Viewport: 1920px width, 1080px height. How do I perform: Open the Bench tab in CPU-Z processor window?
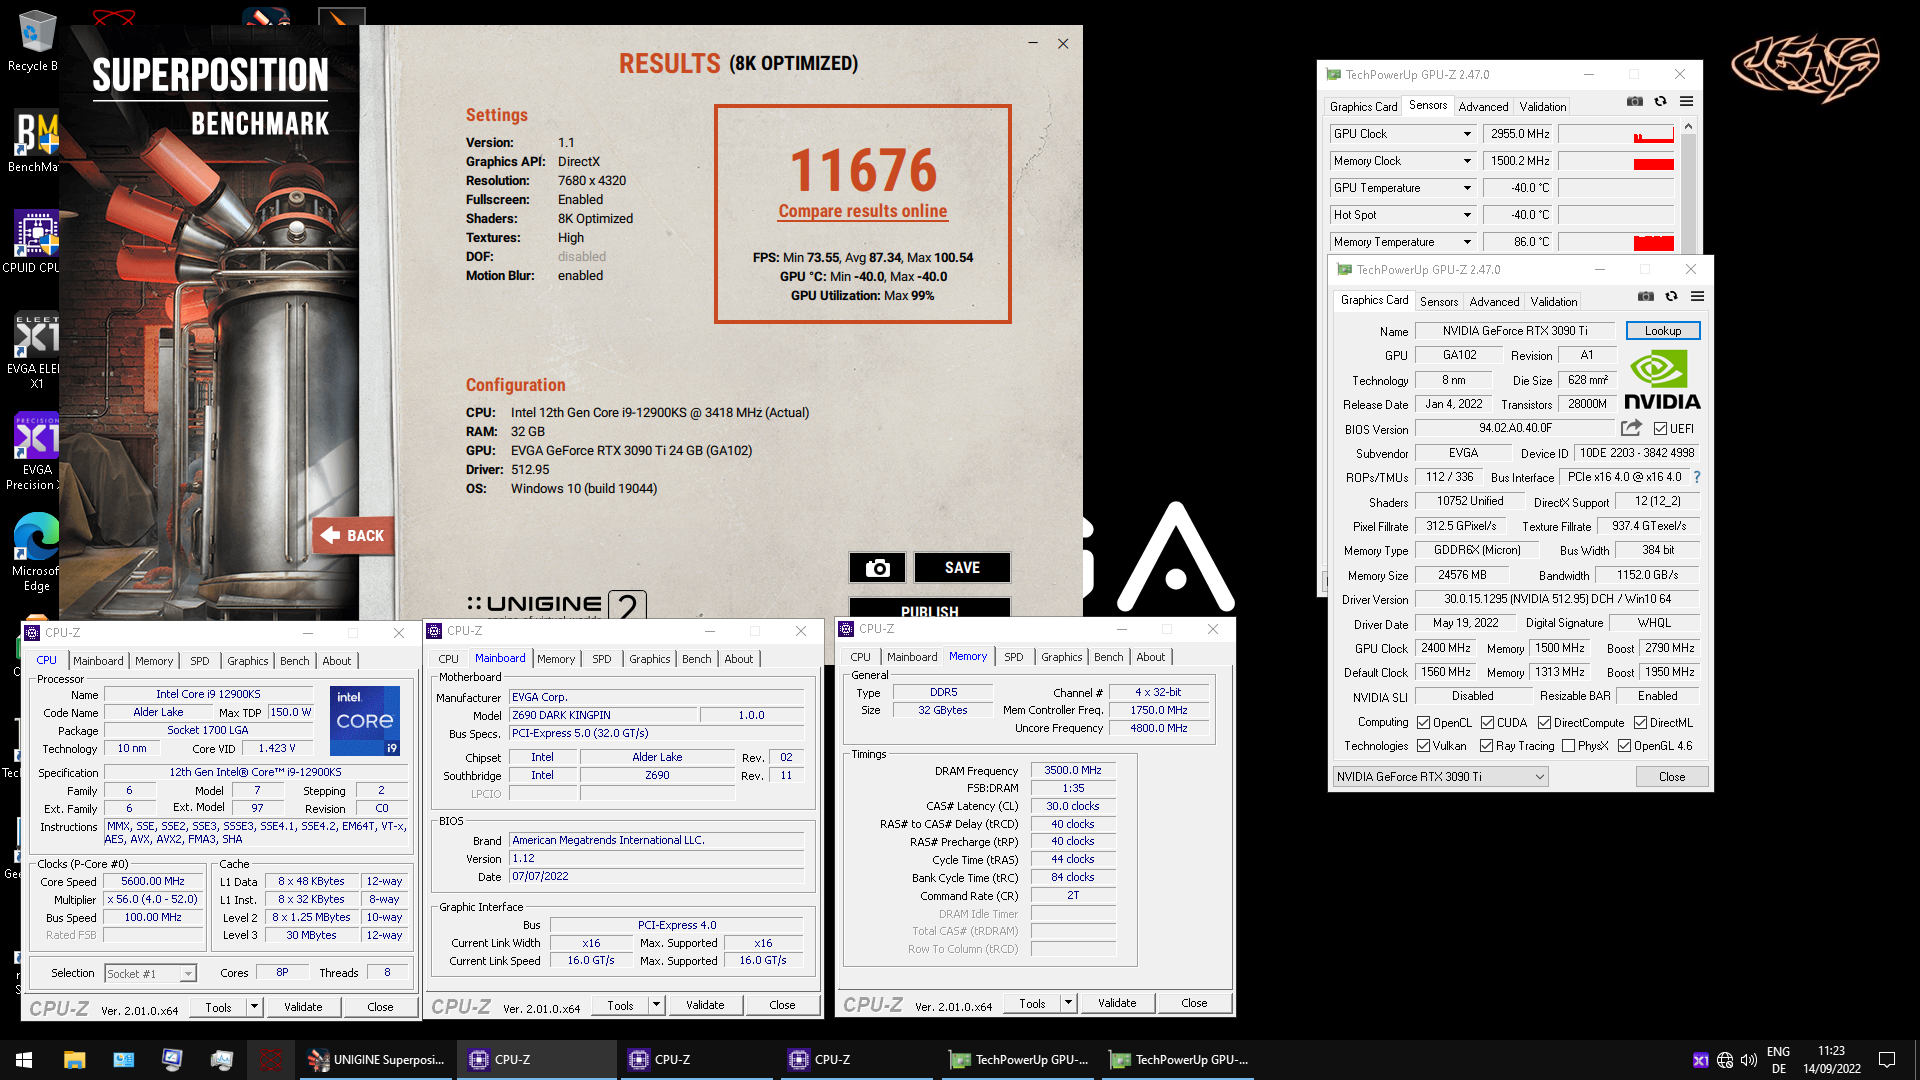[294, 661]
